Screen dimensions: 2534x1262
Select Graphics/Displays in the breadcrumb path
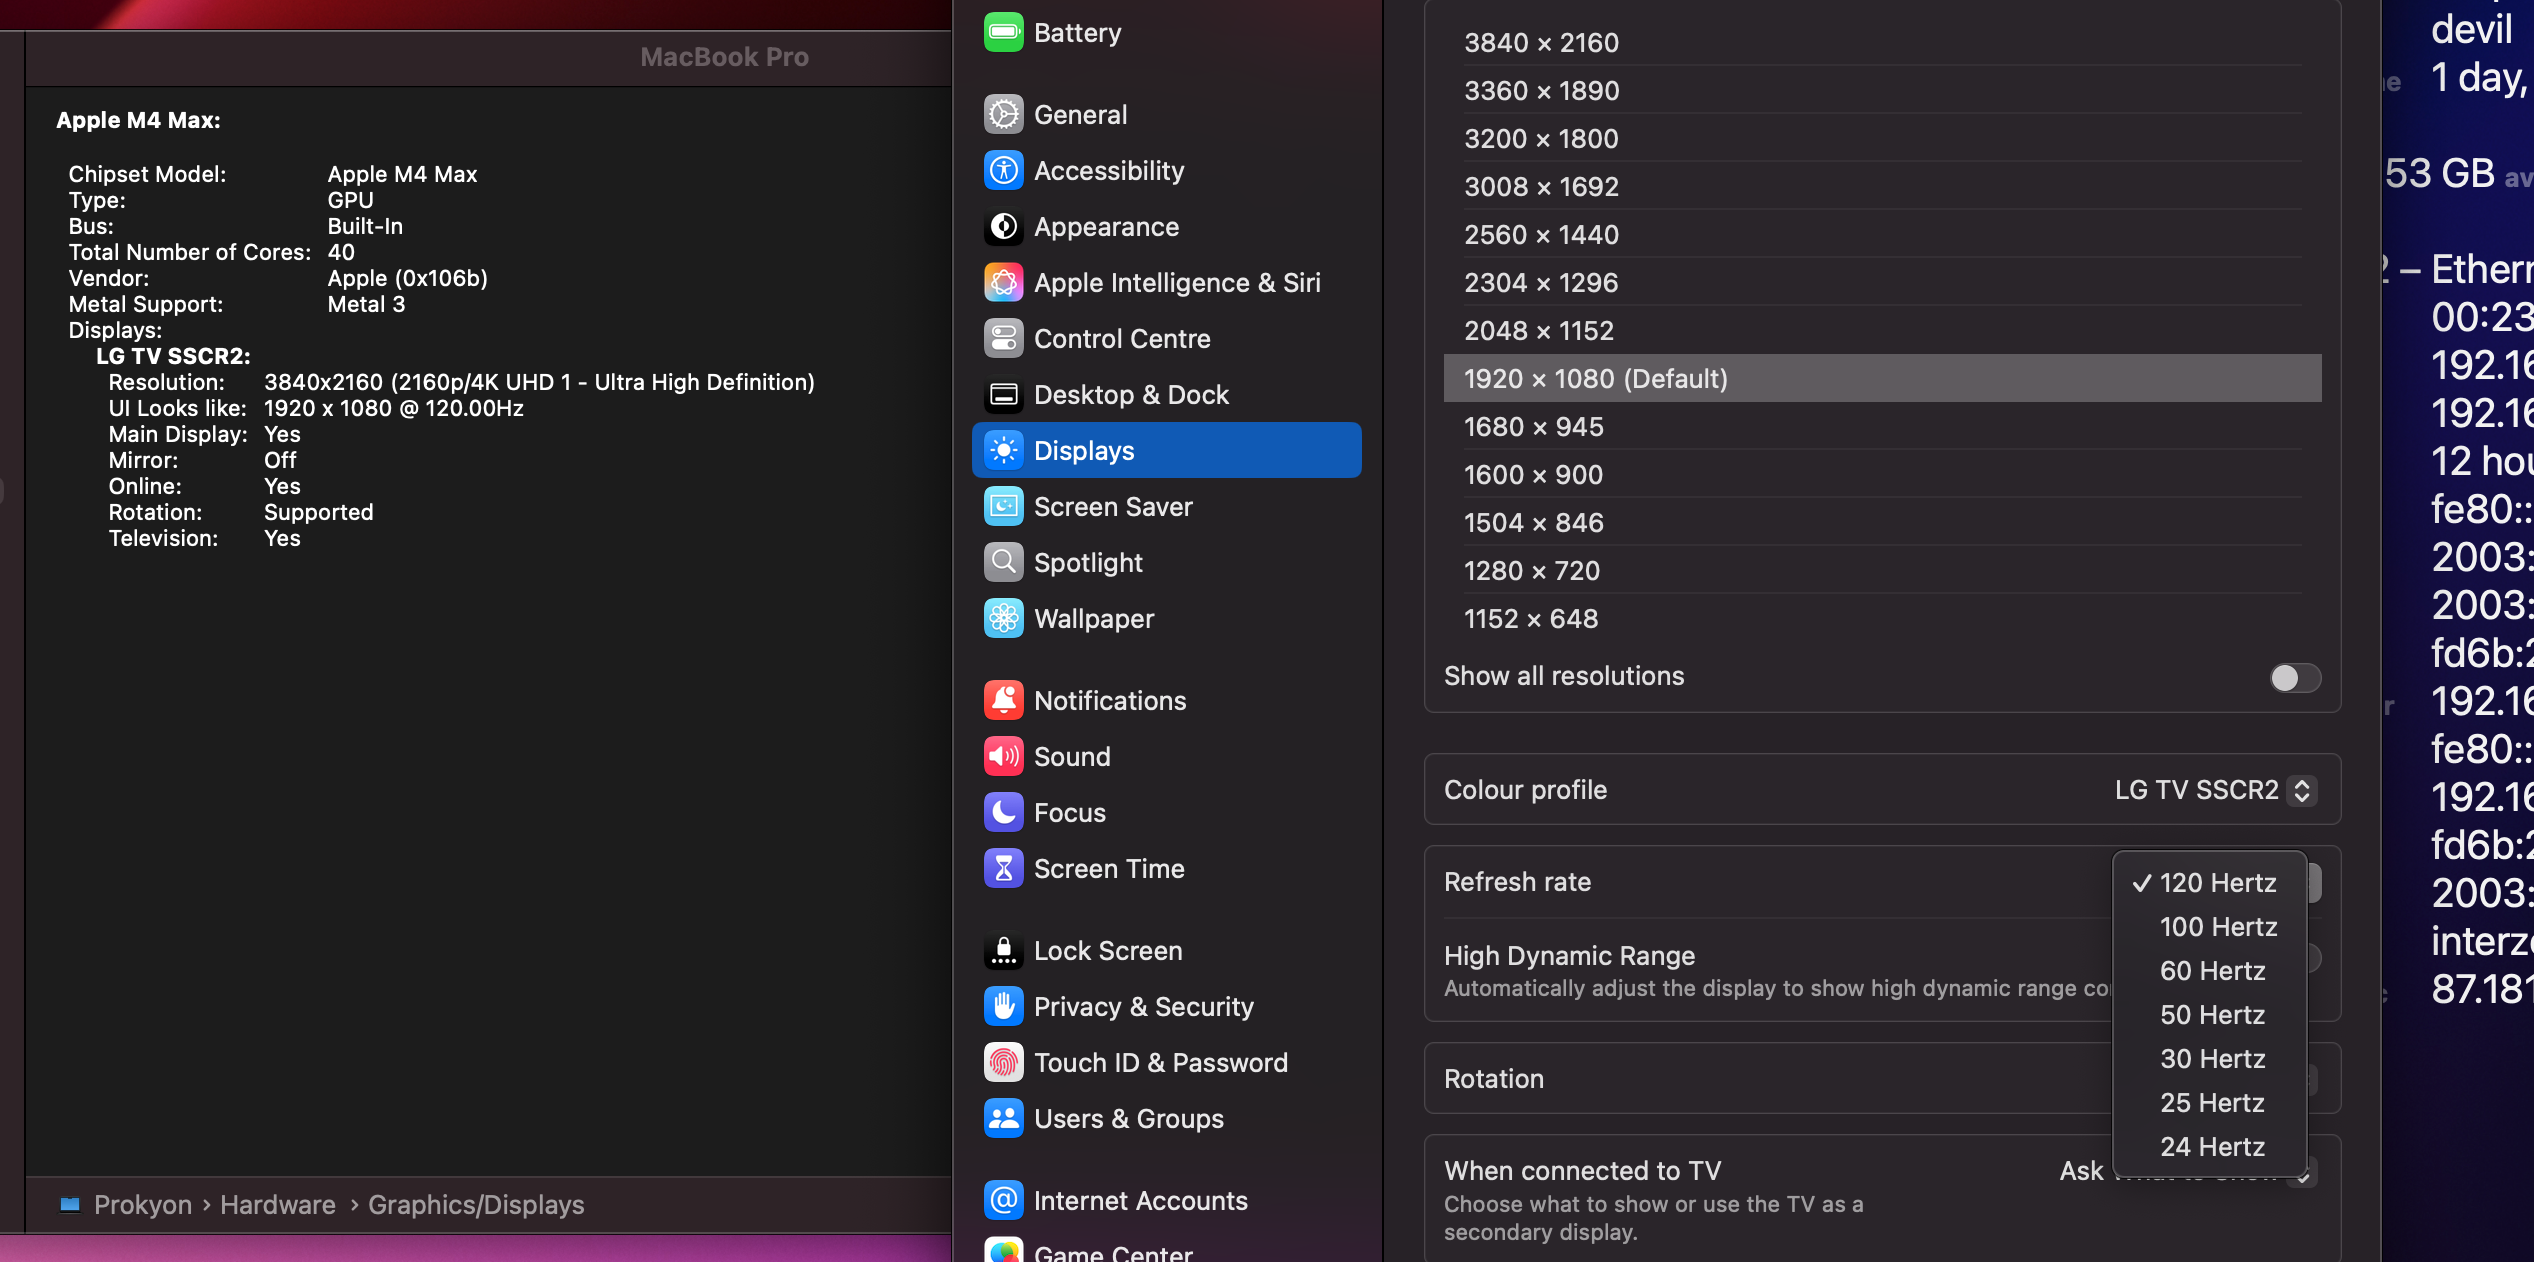[477, 1205]
